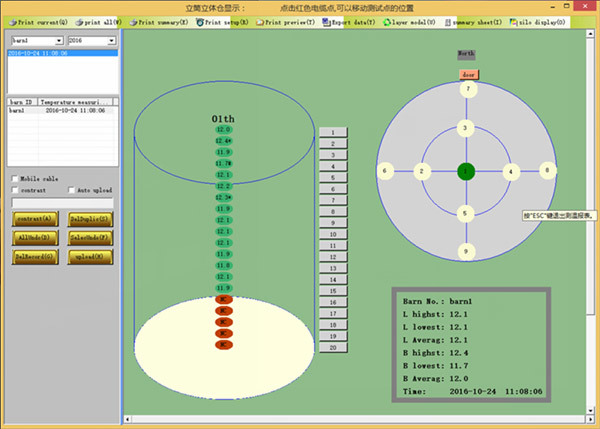Click the DelDuplic(S) button
The width and height of the screenshot is (600, 429).
tap(91, 219)
